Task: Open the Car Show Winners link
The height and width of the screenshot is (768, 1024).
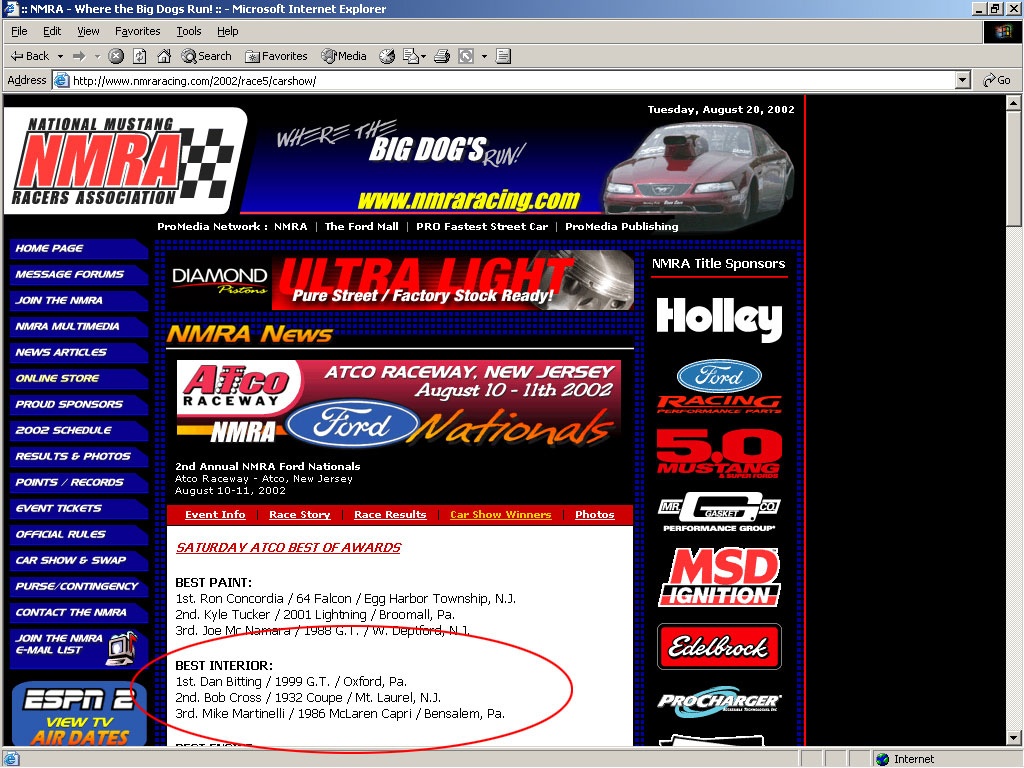Action: point(500,515)
